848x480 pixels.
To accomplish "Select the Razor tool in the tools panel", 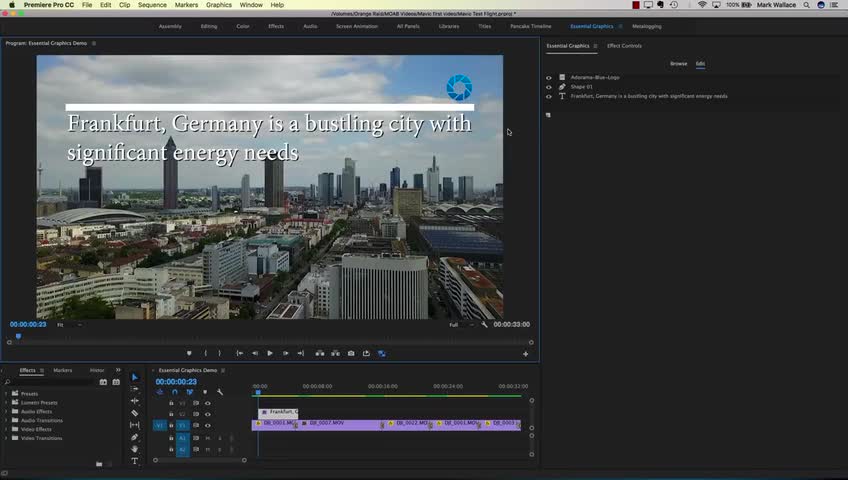I will [135, 413].
